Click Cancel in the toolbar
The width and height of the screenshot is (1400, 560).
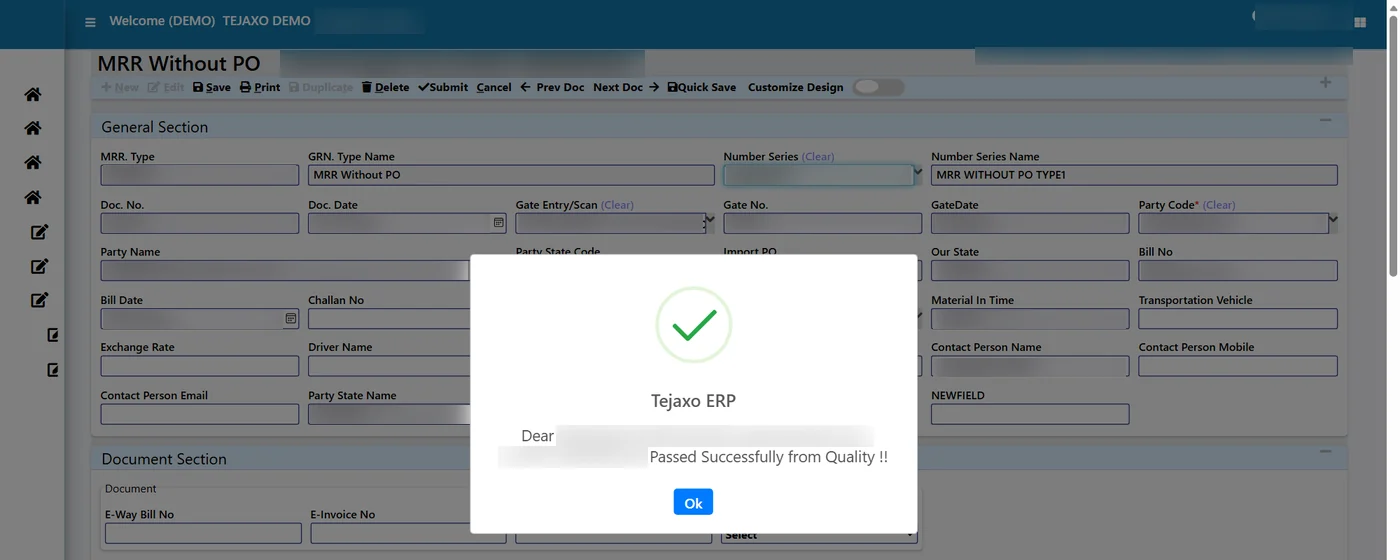tap(494, 87)
